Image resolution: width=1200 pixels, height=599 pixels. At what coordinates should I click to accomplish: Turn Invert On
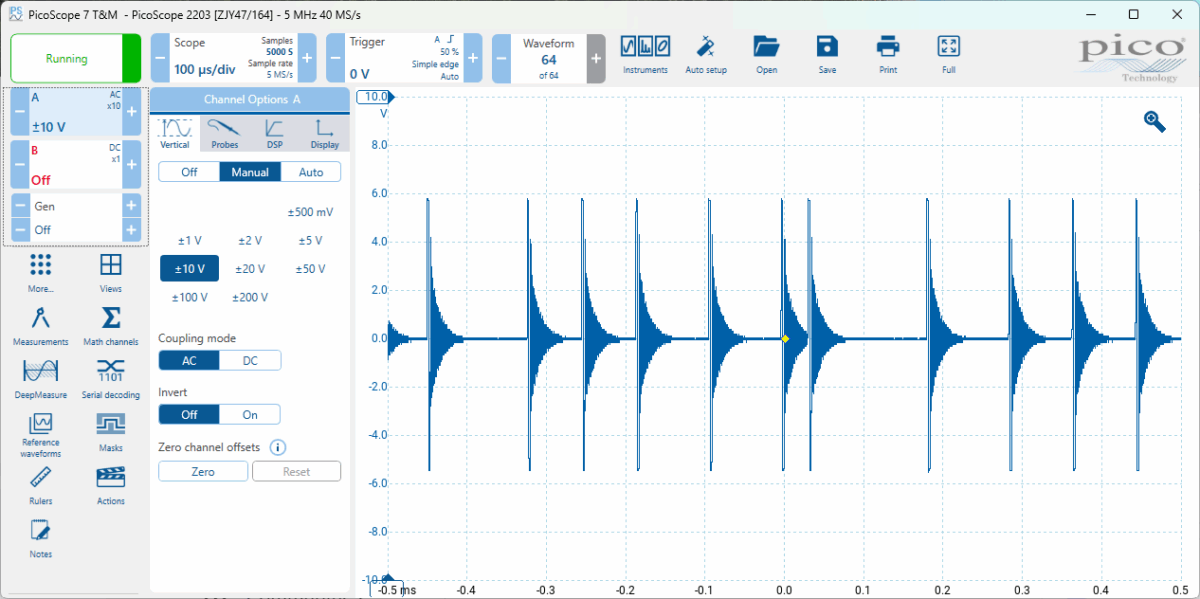point(250,414)
